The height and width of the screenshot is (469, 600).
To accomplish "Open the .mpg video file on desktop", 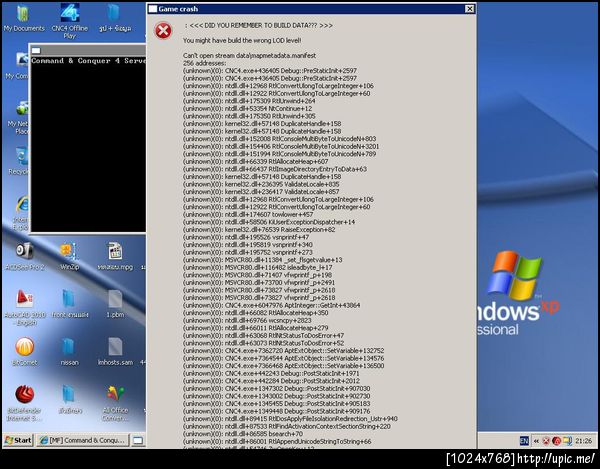I will 115,257.
